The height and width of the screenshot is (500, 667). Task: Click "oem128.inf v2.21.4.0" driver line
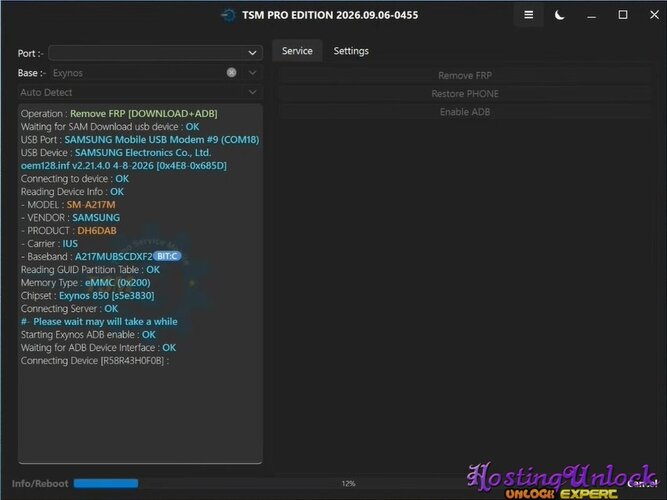pos(124,166)
